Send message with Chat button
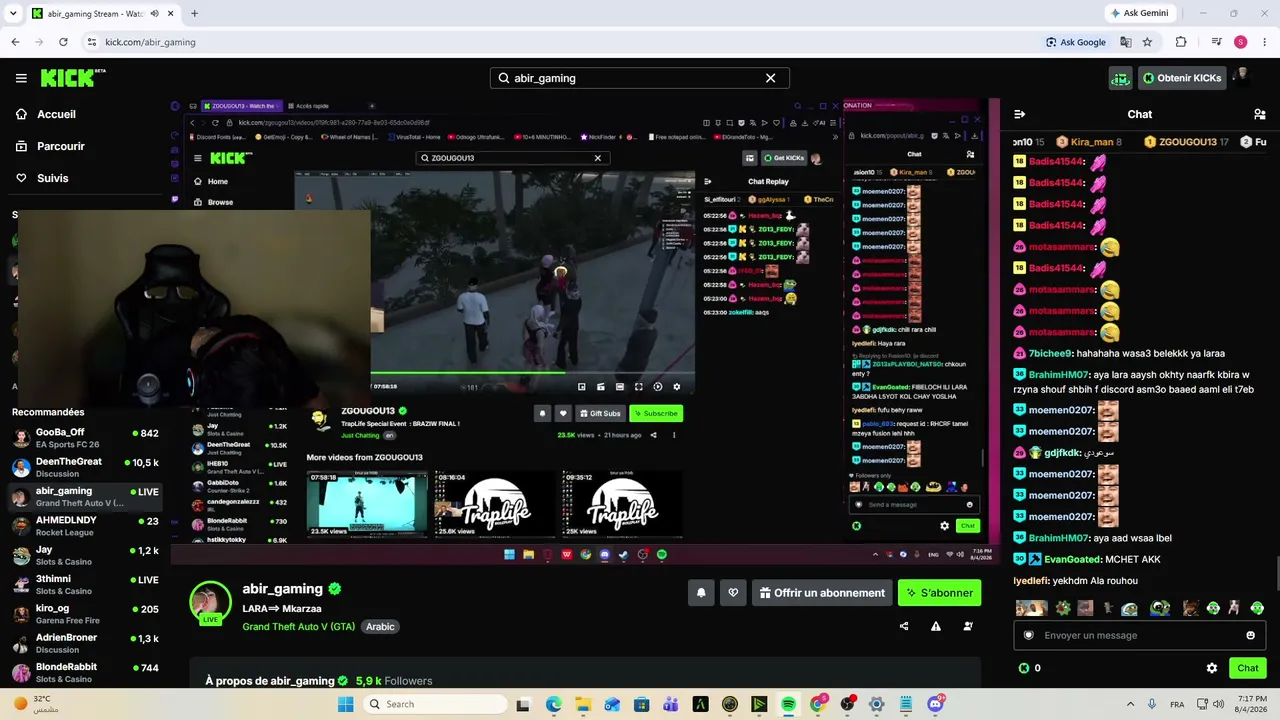Viewport: 1280px width, 720px height. point(1247,668)
